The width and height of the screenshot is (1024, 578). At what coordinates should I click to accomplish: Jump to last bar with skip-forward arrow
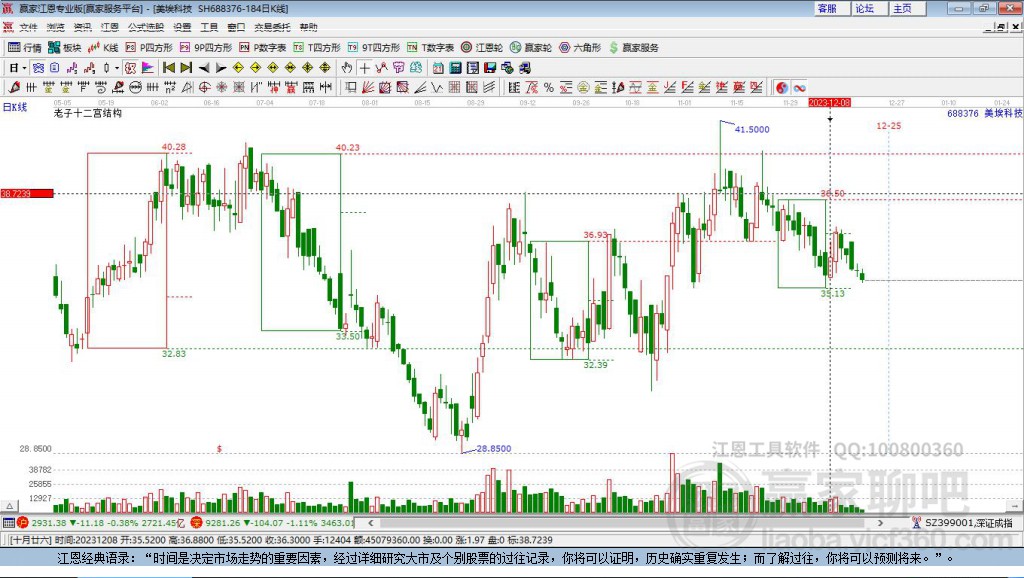tap(186, 68)
